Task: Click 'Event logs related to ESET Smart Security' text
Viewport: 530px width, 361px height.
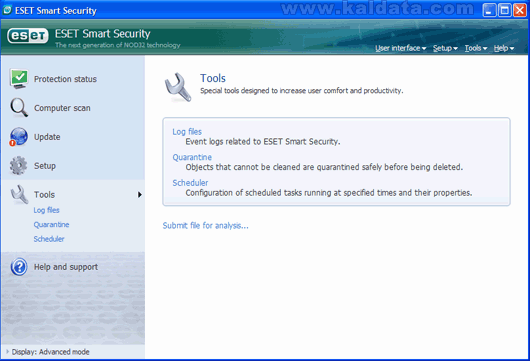Action: click(263, 142)
